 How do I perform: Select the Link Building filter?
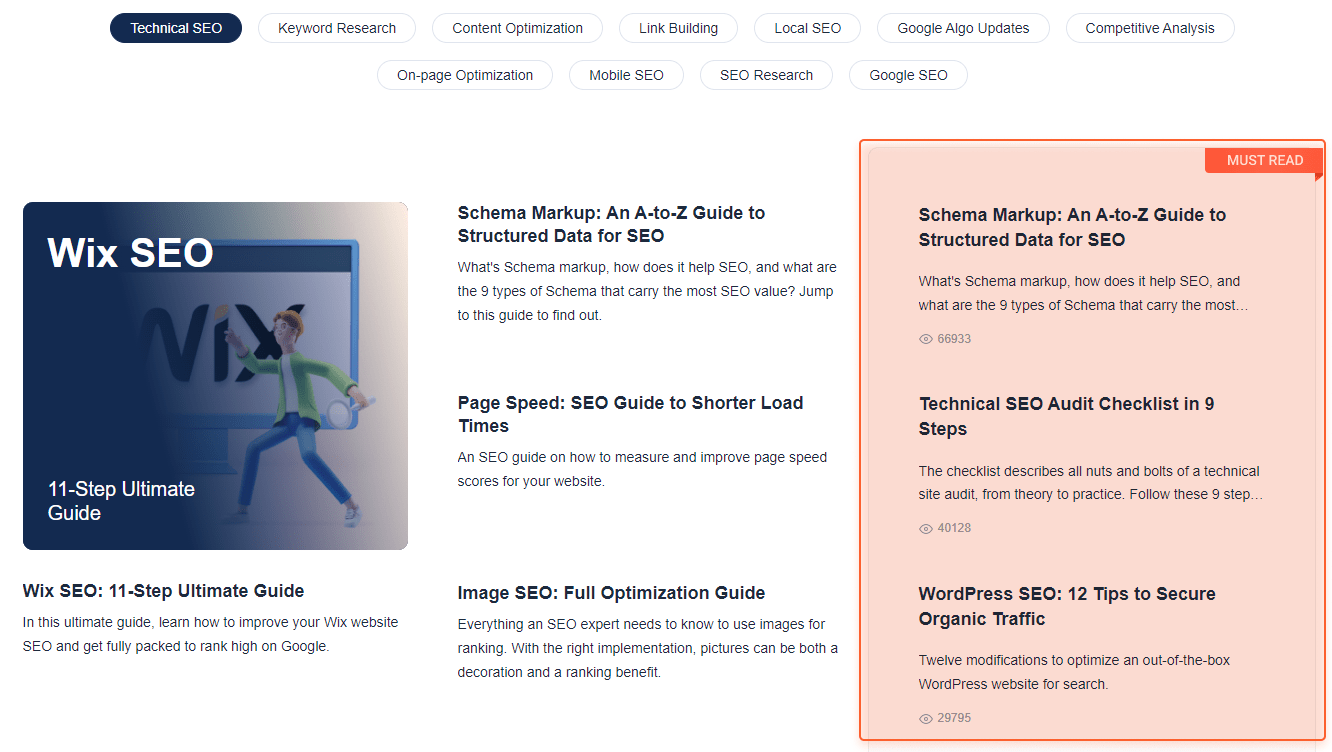tap(678, 28)
